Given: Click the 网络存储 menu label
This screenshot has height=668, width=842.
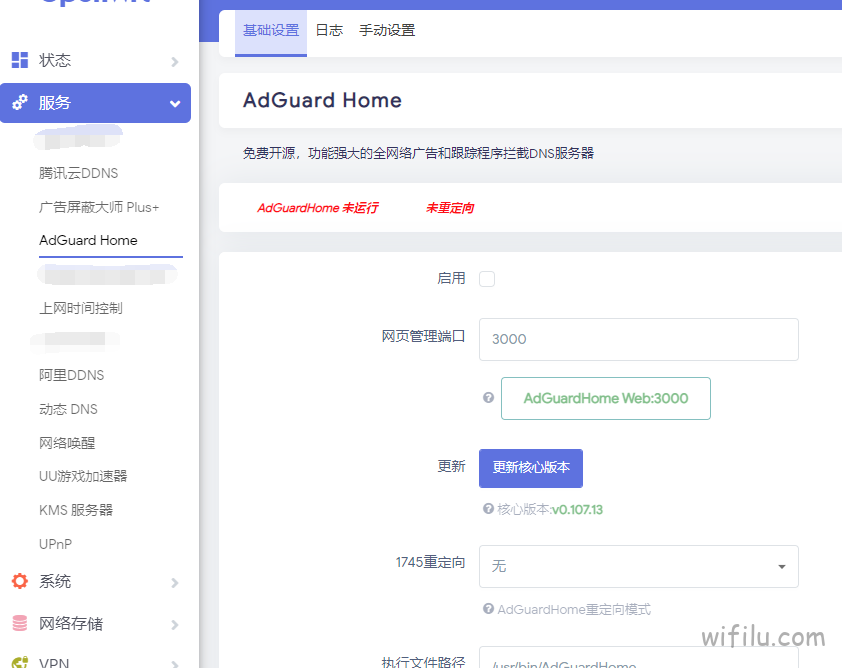Looking at the screenshot, I should (71, 623).
